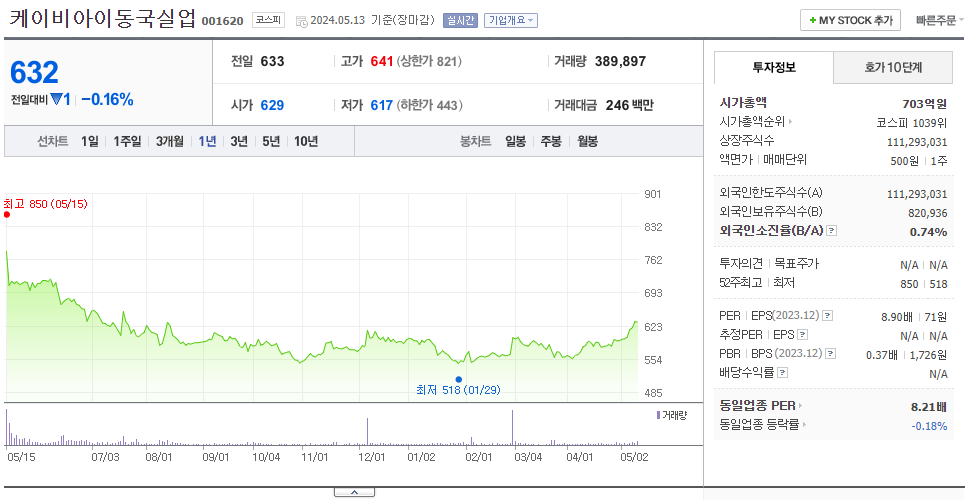Viewport: 968px width, 500px height.
Task: Switch to the 호가10단계 tab
Action: click(x=893, y=67)
